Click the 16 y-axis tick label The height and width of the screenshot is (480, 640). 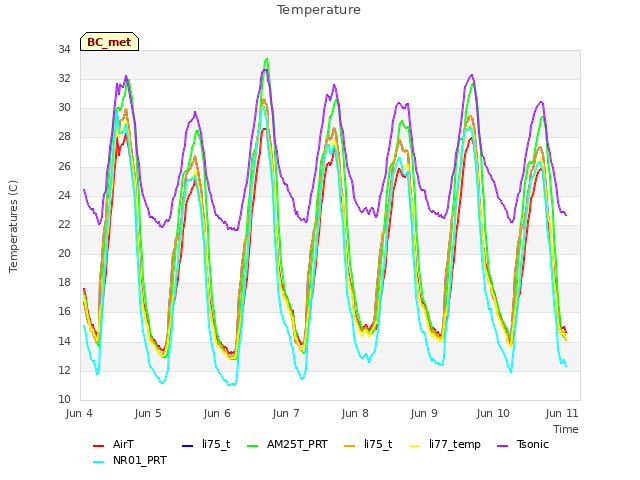tap(64, 312)
